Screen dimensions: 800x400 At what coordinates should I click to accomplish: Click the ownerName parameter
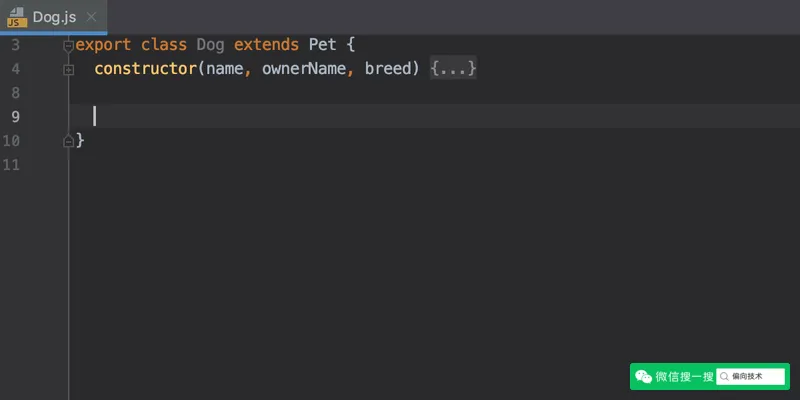pos(304,68)
